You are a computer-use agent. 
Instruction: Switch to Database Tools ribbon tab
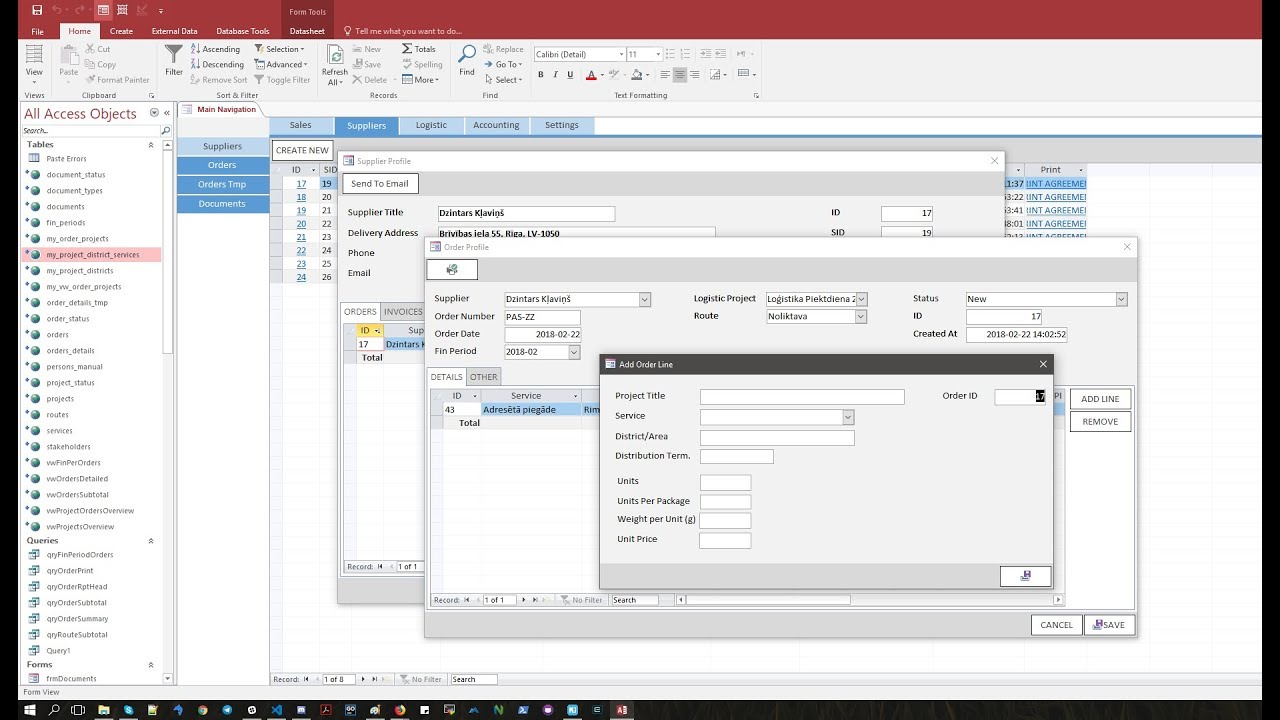click(x=243, y=31)
